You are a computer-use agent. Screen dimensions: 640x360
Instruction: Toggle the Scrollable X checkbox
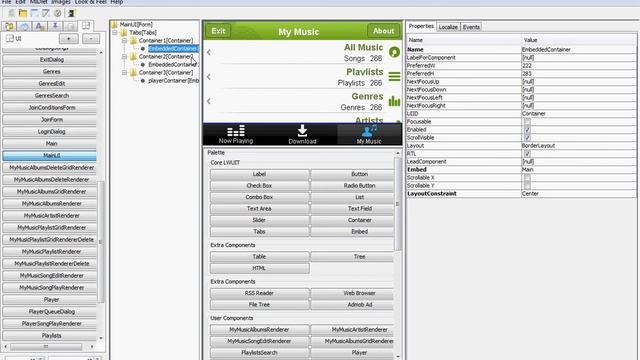click(527, 178)
